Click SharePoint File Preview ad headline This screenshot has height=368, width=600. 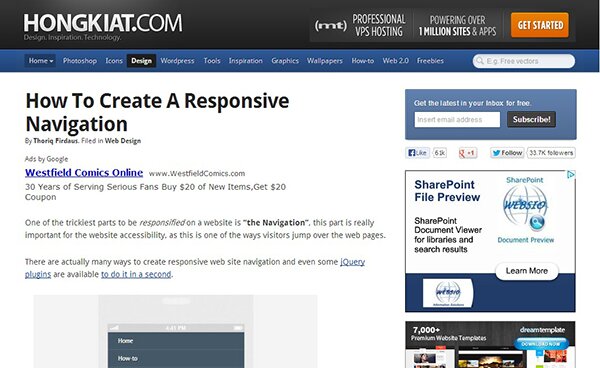coord(447,191)
